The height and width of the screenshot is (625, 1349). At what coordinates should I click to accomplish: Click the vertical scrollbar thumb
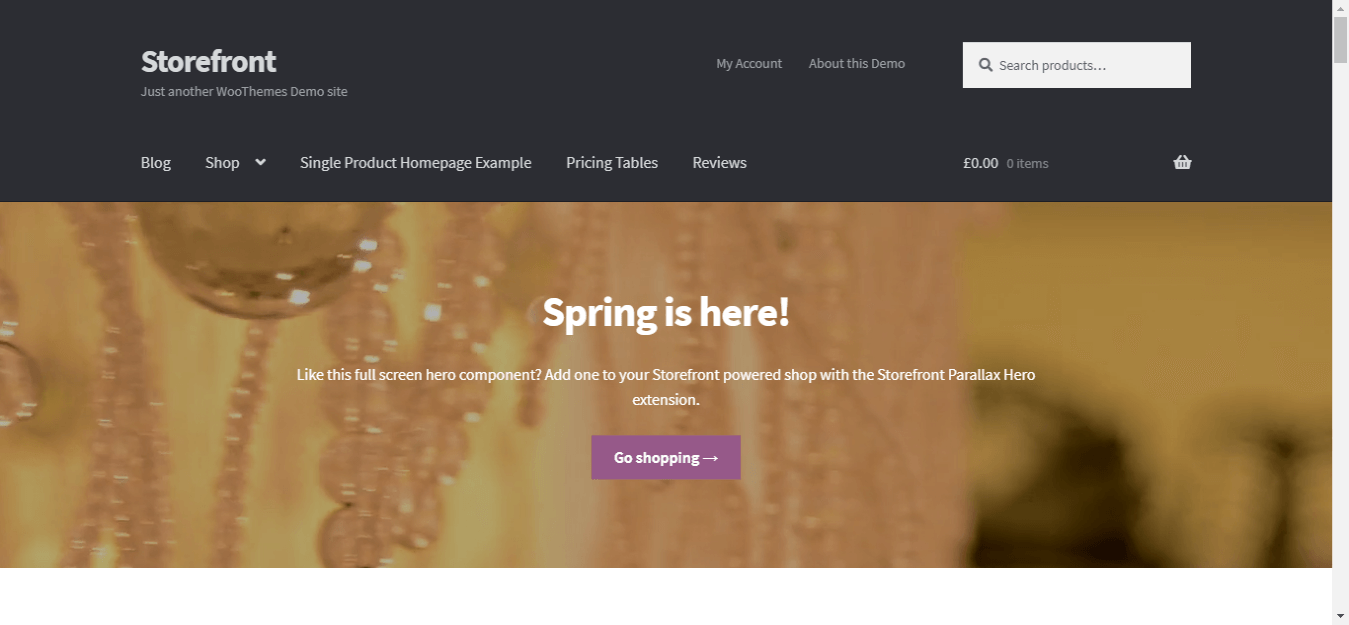coord(1340,40)
